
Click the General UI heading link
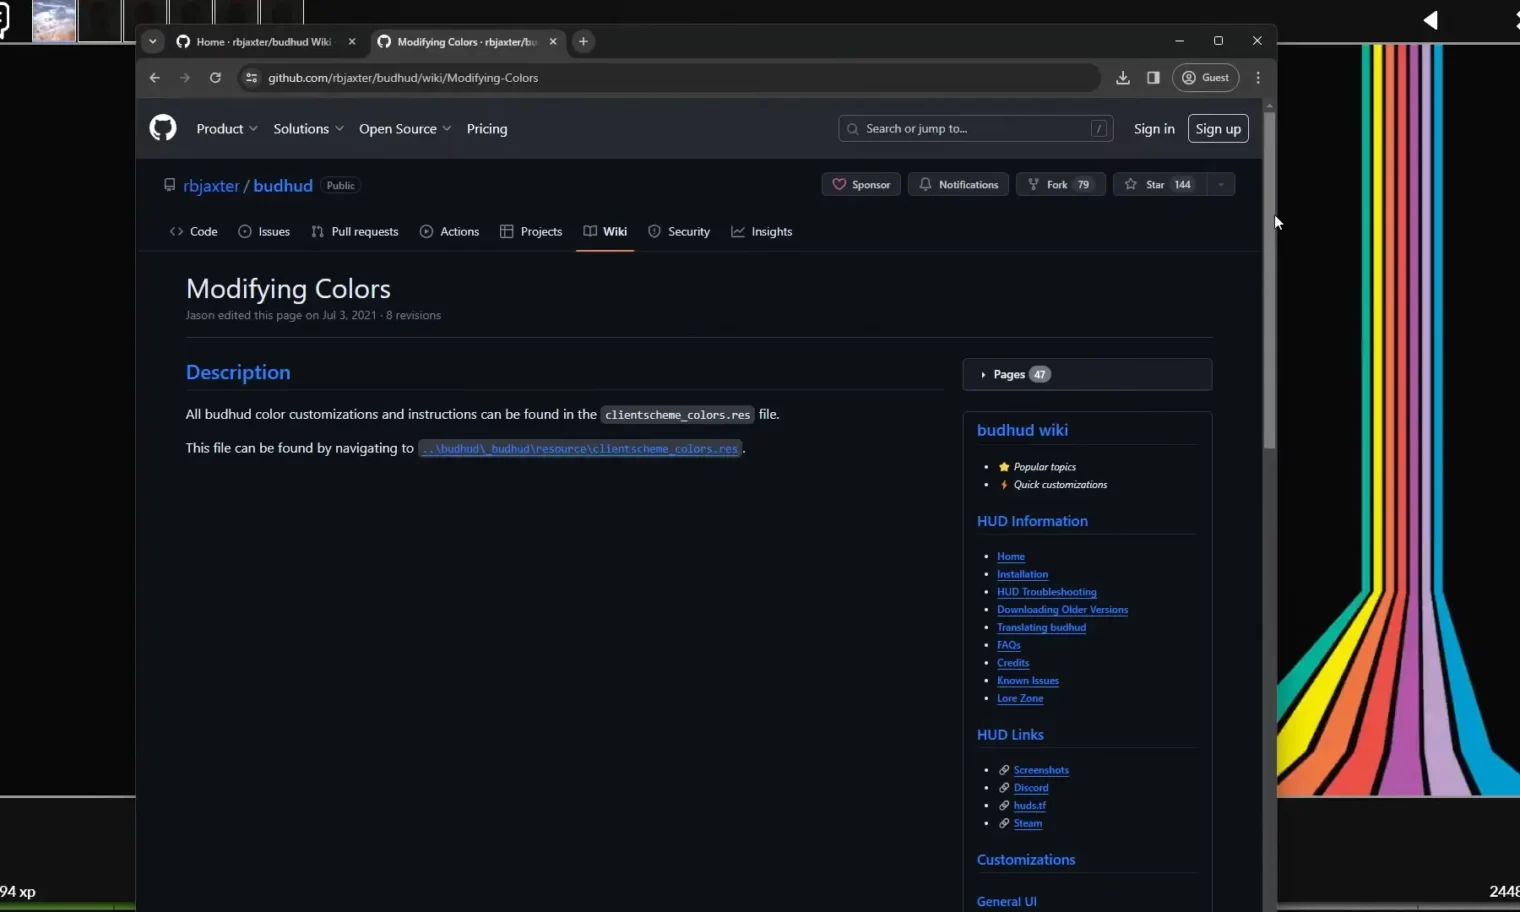point(1006,901)
